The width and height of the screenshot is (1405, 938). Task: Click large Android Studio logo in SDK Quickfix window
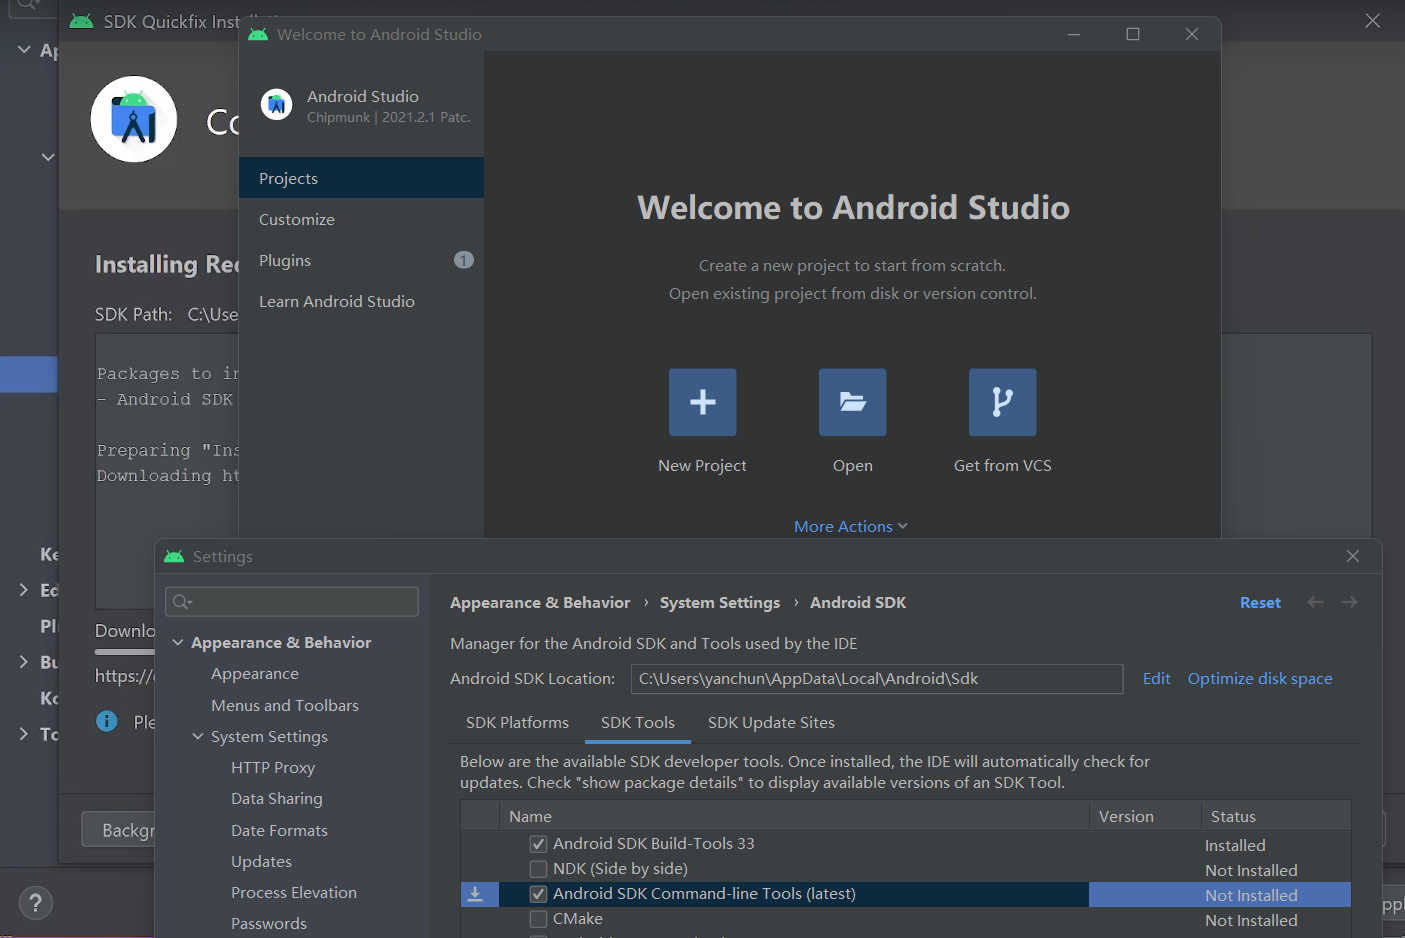click(134, 119)
